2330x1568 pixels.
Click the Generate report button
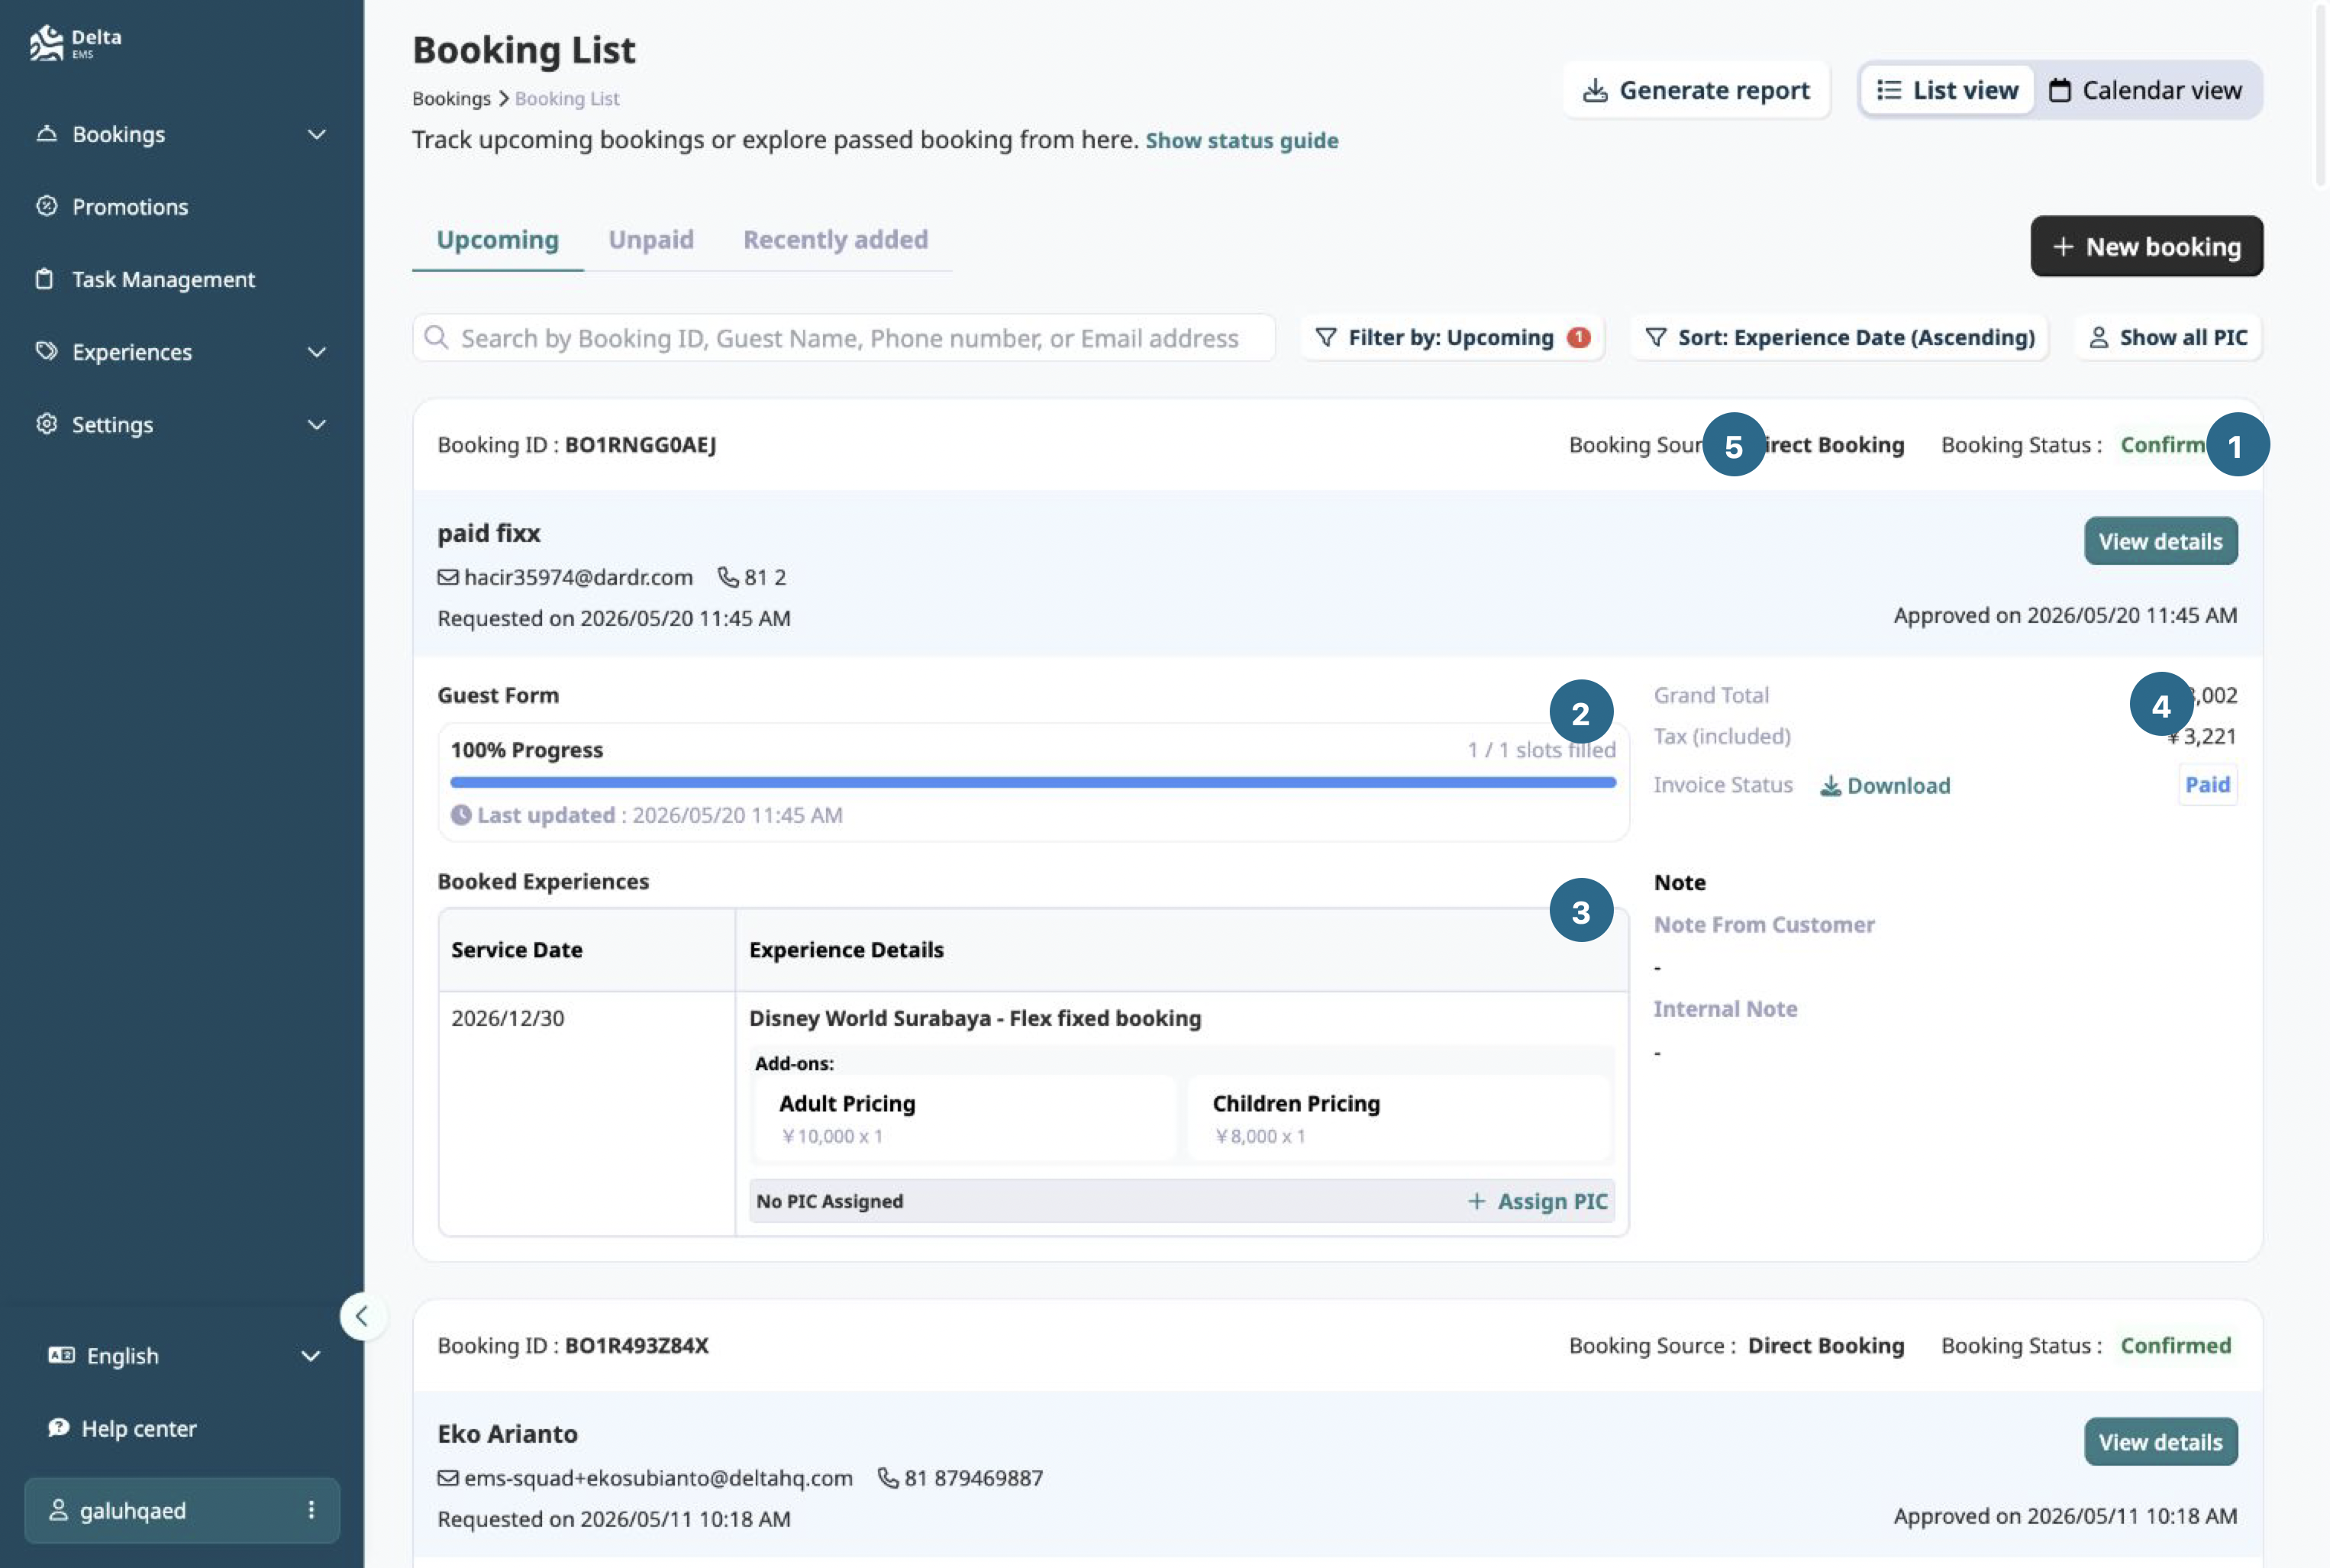1697,90
